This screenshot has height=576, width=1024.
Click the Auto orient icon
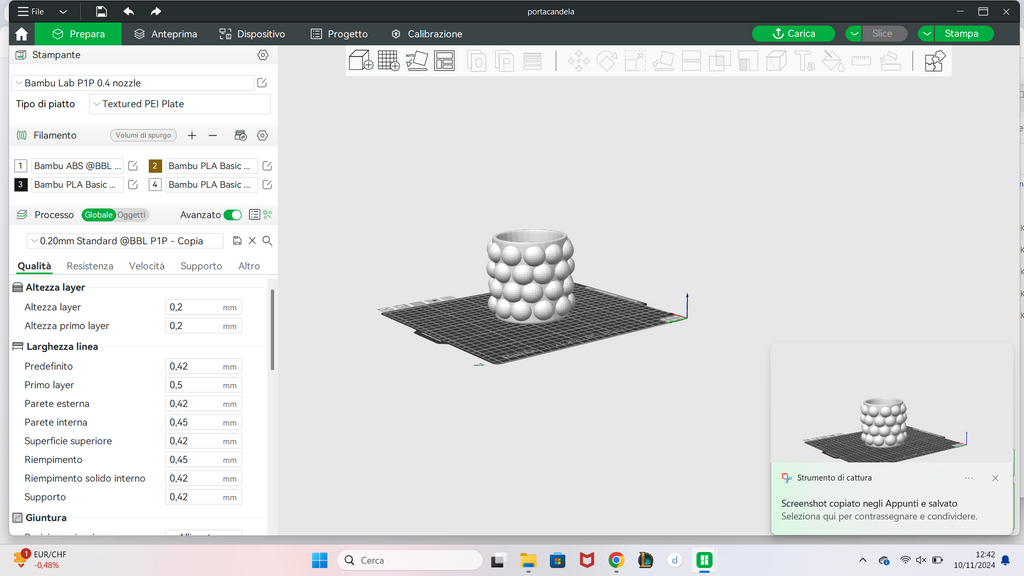pos(417,61)
